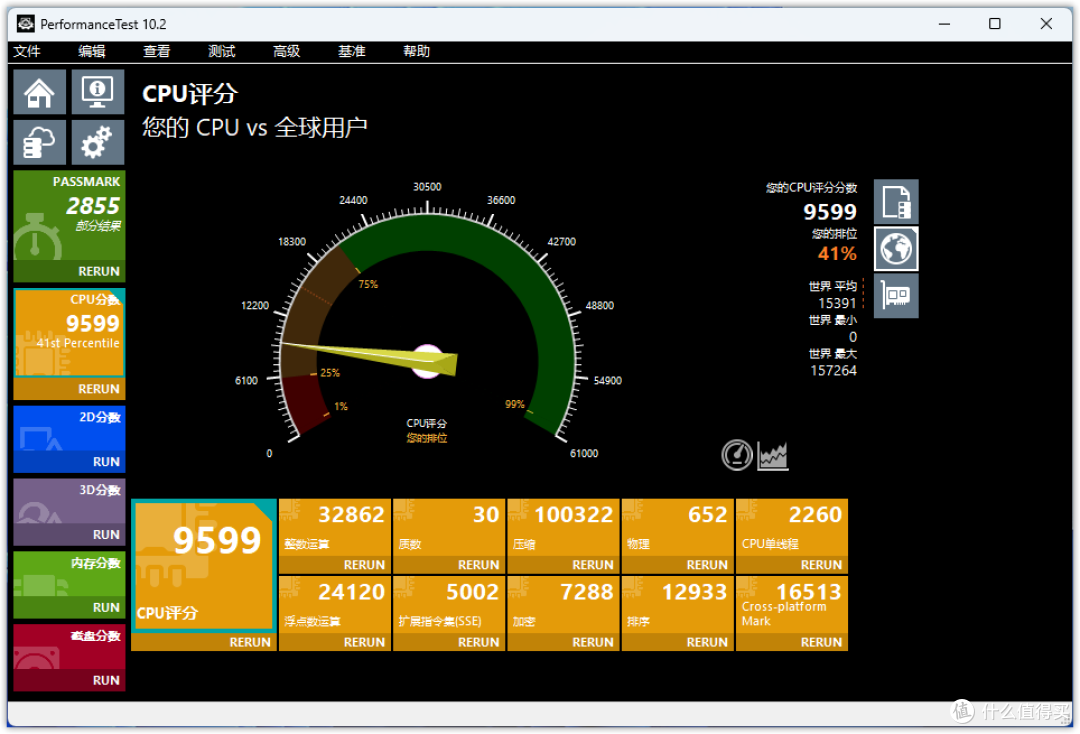Open the 查看 menu

coord(157,52)
